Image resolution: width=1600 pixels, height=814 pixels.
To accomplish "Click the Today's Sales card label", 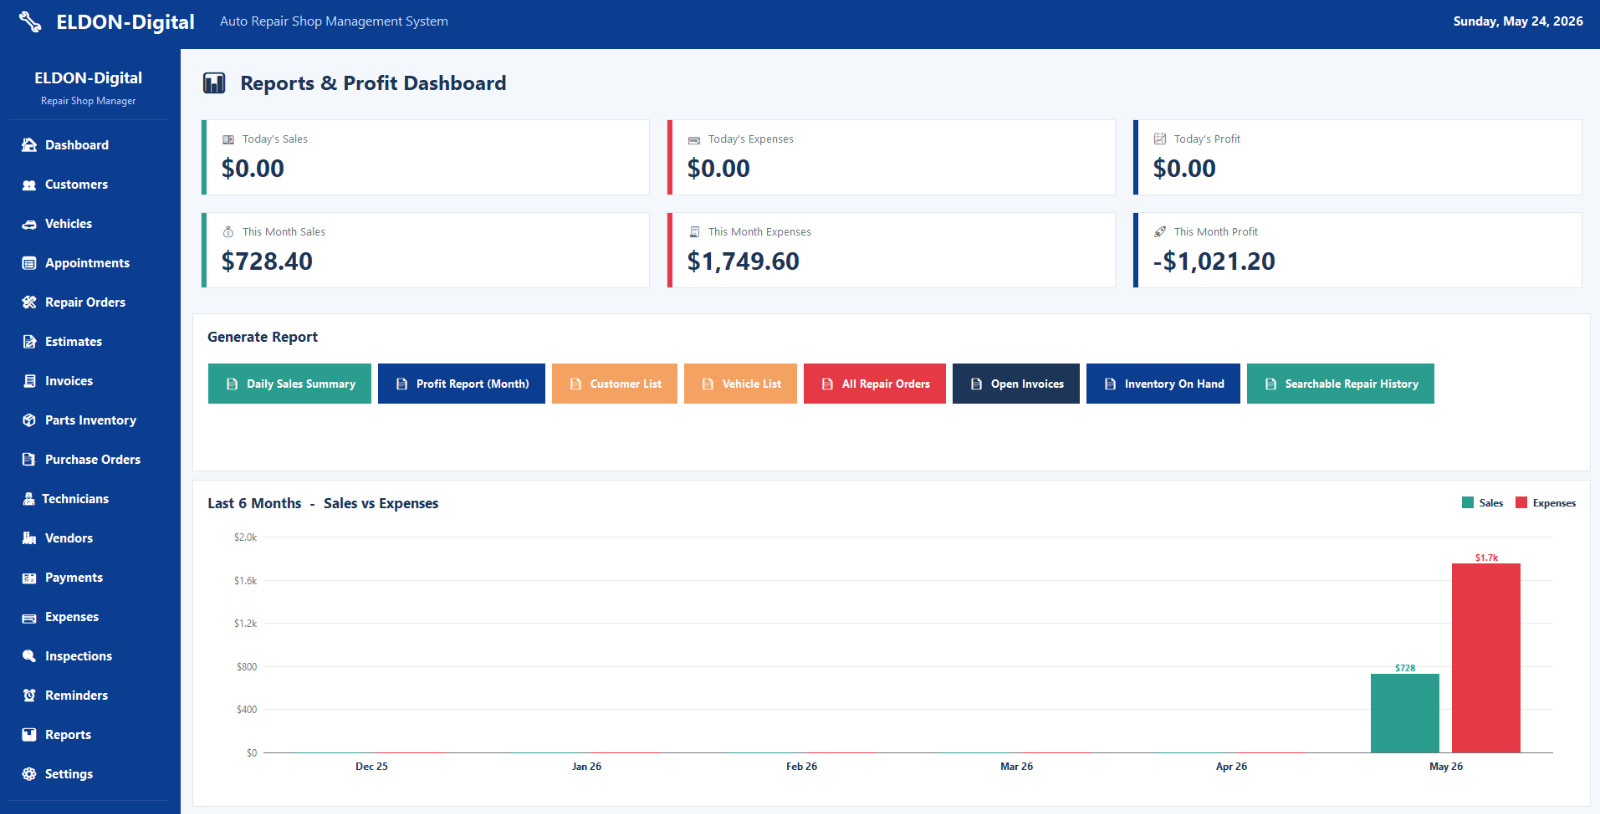I will click(x=275, y=139).
